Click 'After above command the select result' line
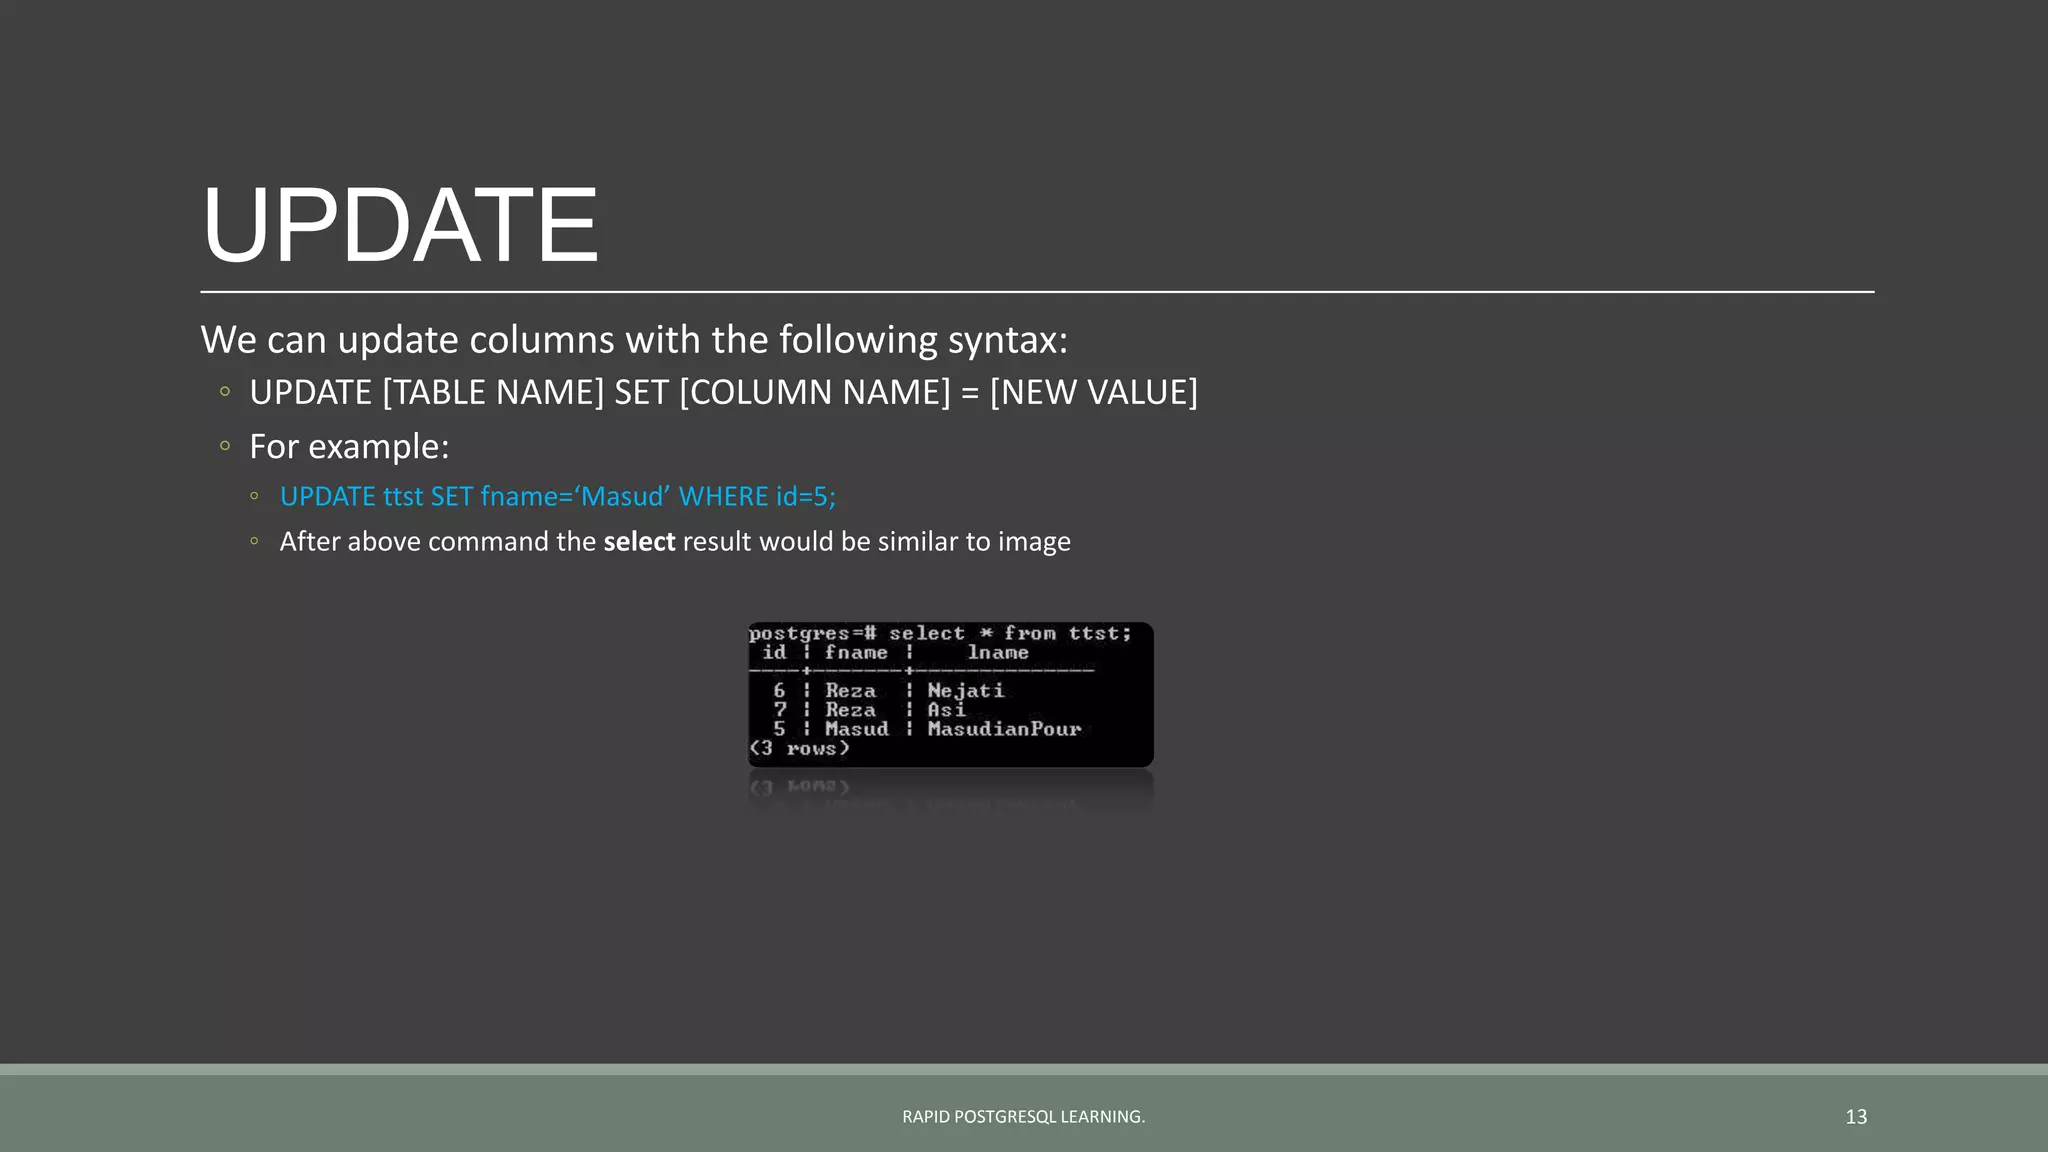This screenshot has width=2048, height=1152. point(675,541)
